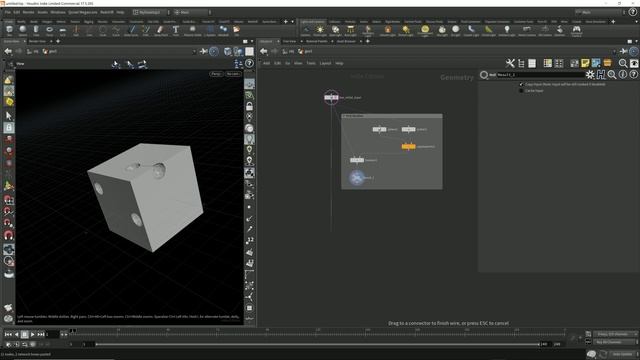Toggle viewport lock icon on right toolbar
Viewport: 640px width, 360px height.
point(249,107)
